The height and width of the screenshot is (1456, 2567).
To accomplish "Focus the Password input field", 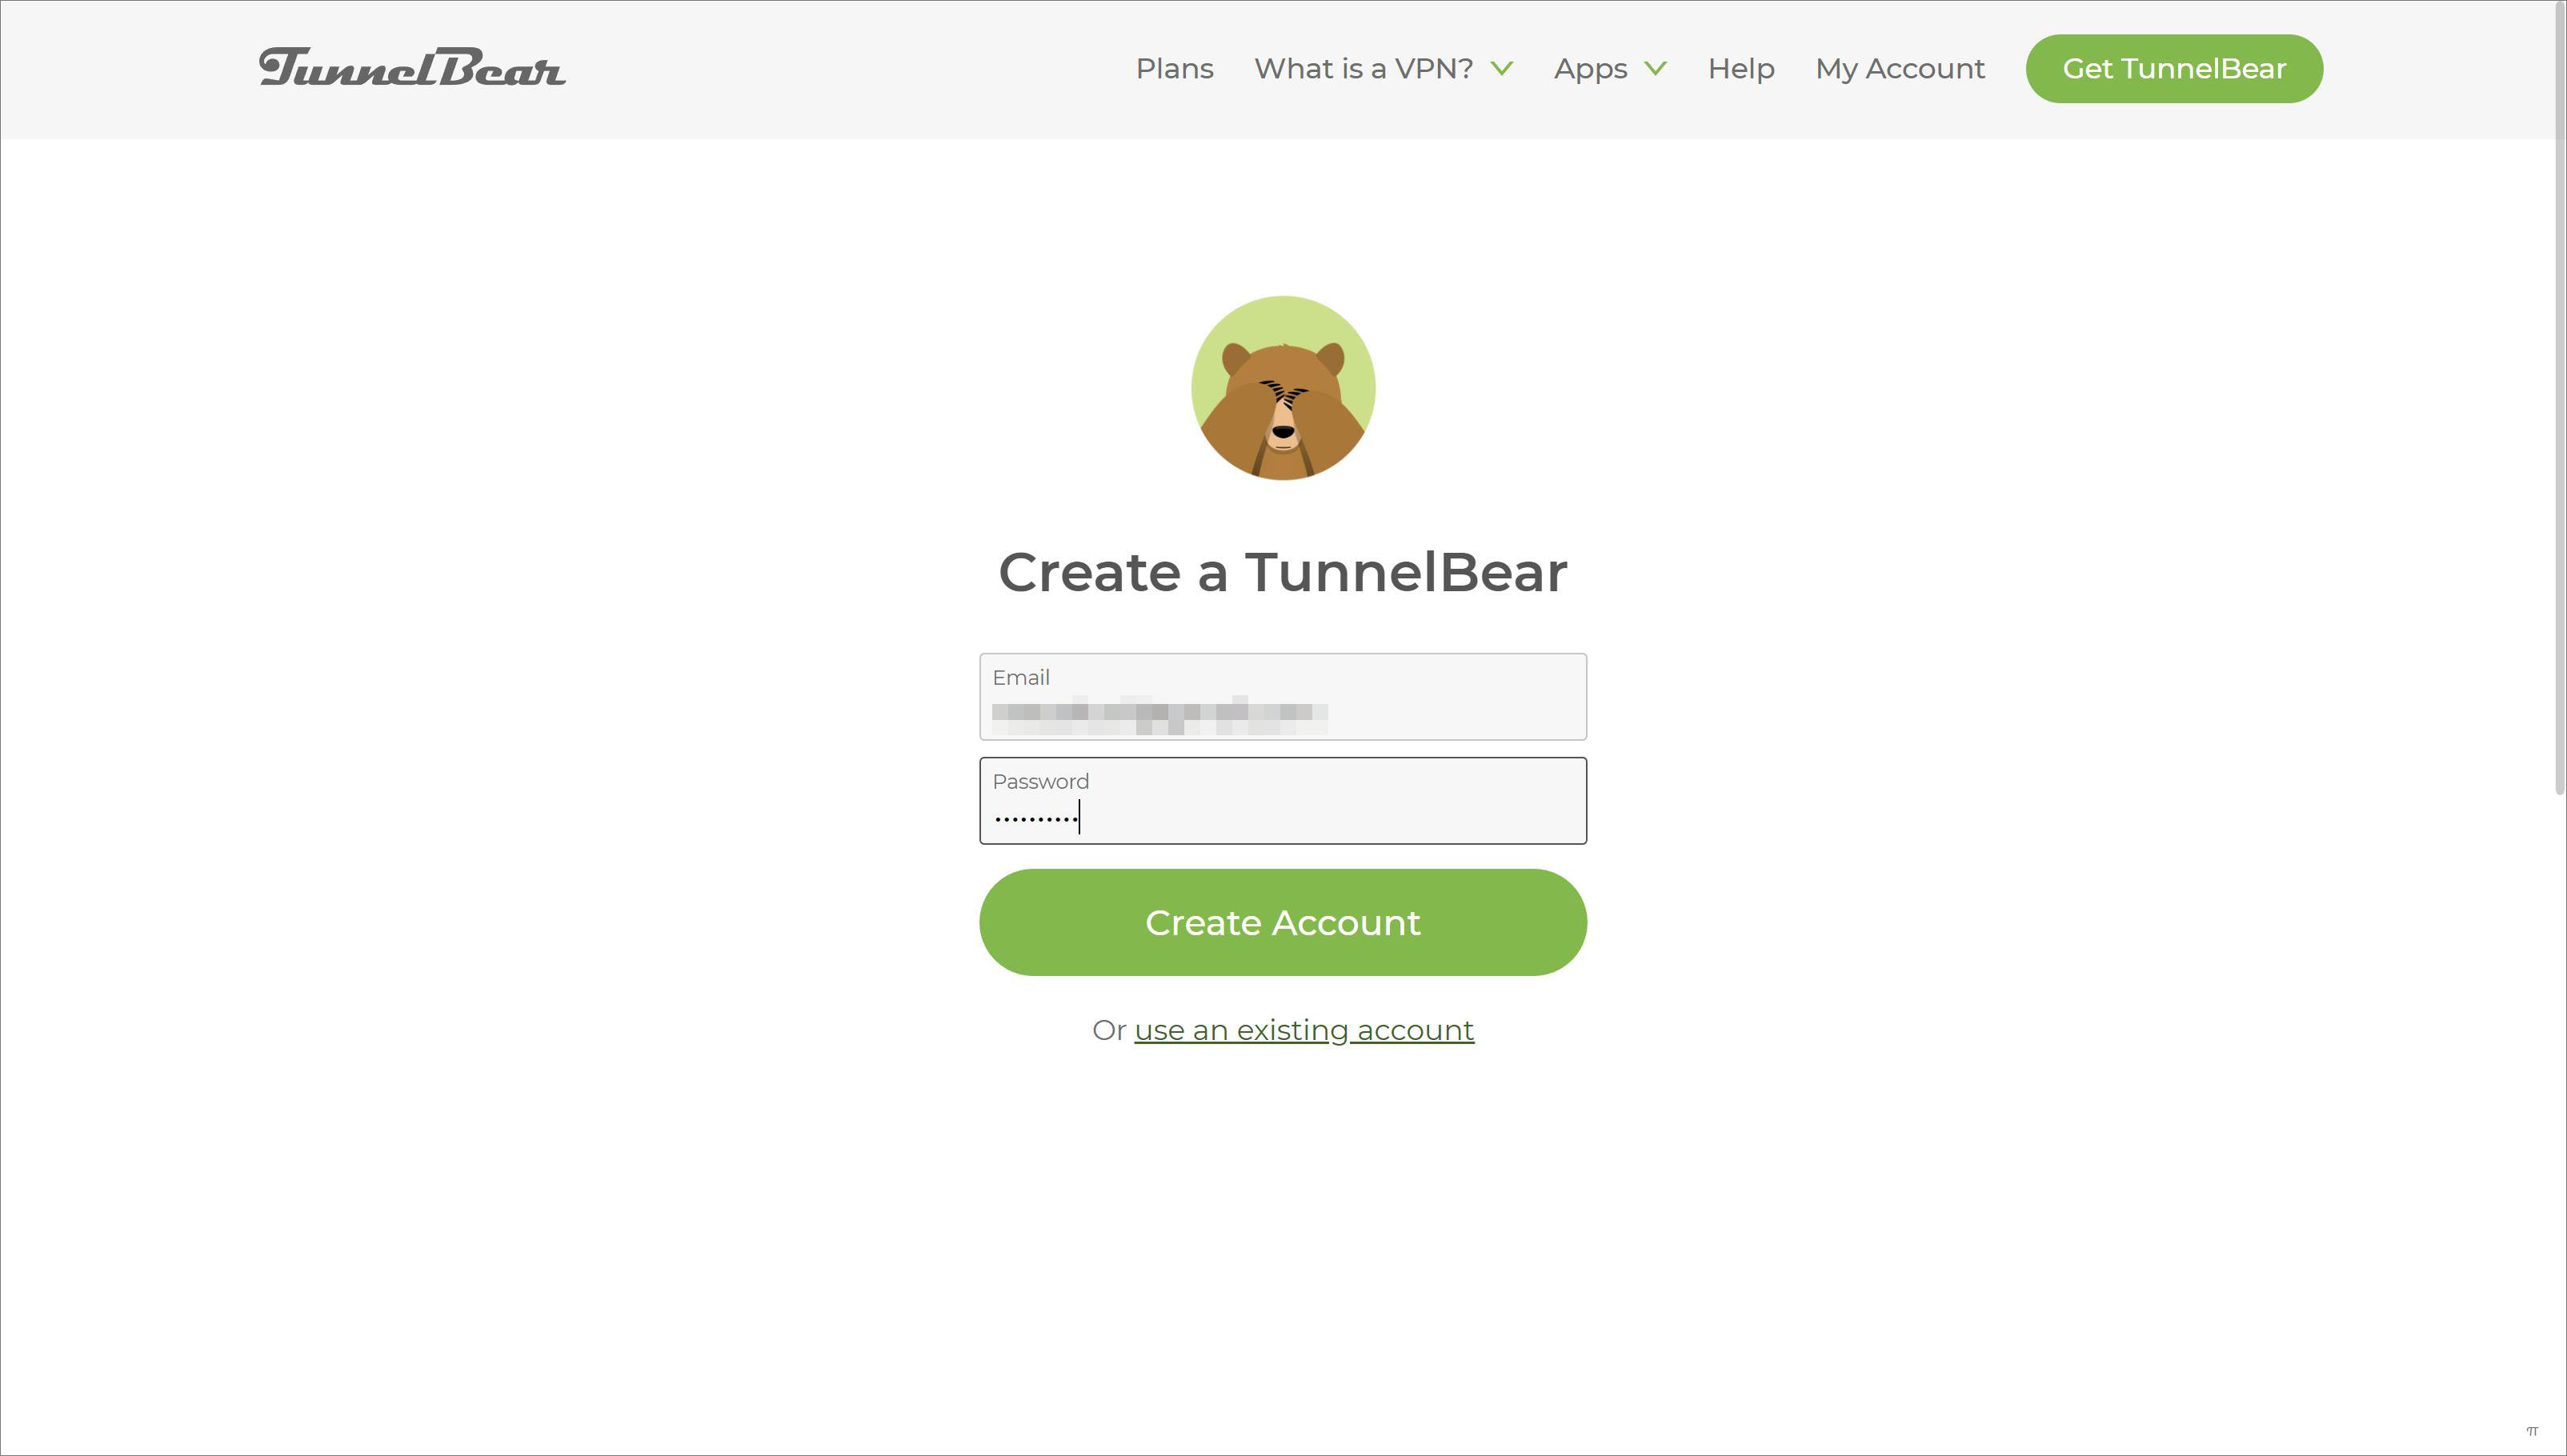I will click(1283, 801).
